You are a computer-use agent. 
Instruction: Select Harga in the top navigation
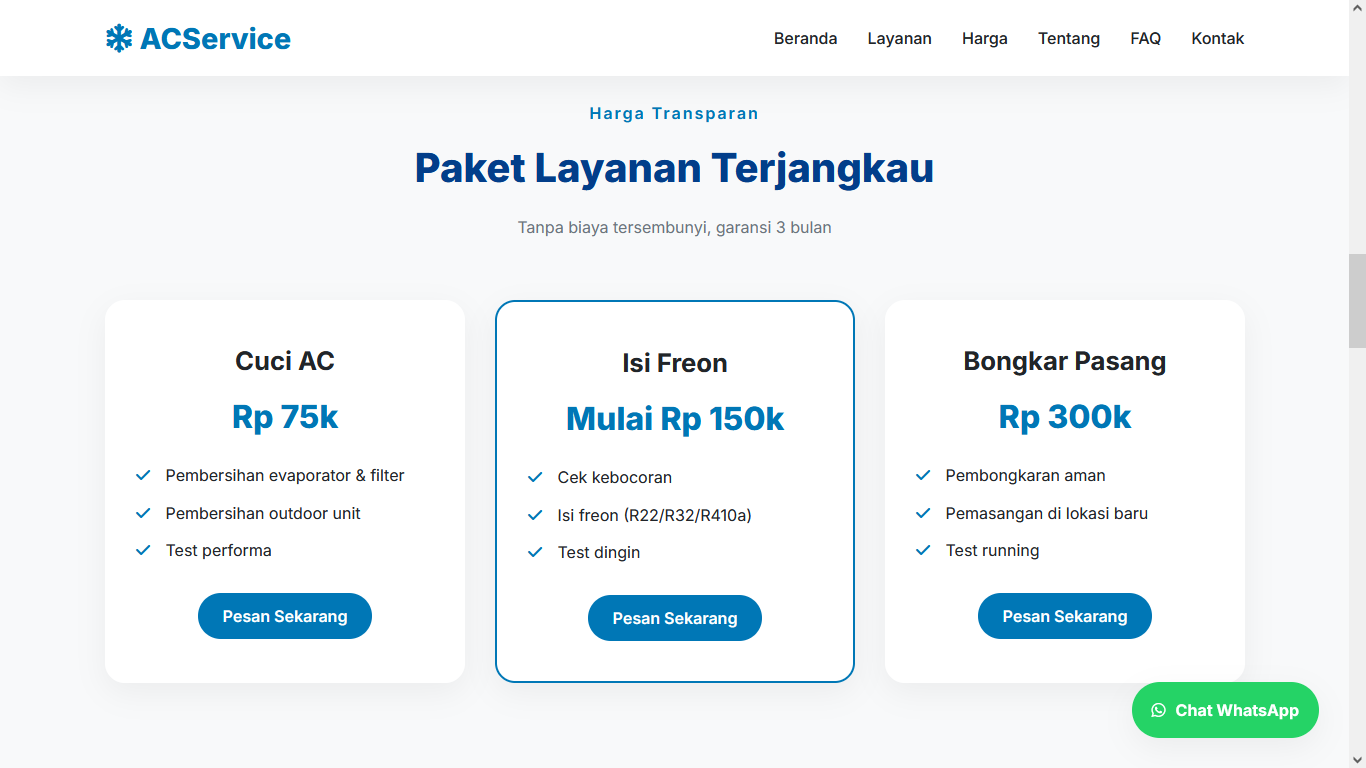984,39
